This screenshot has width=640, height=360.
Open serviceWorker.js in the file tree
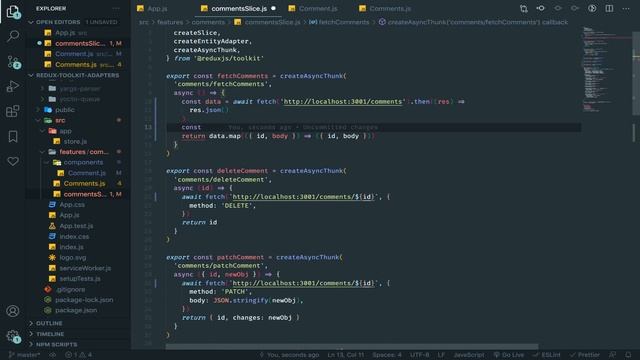(x=85, y=268)
